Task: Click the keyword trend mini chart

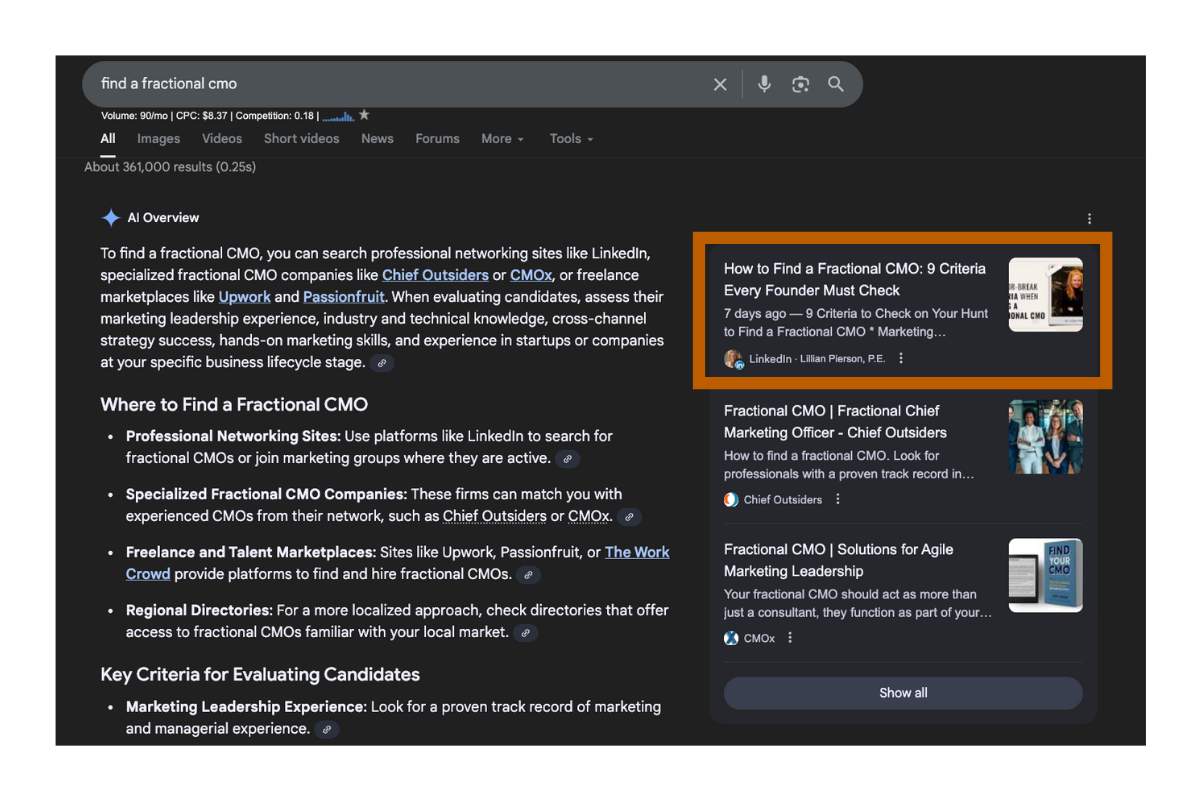Action: click(x=338, y=116)
